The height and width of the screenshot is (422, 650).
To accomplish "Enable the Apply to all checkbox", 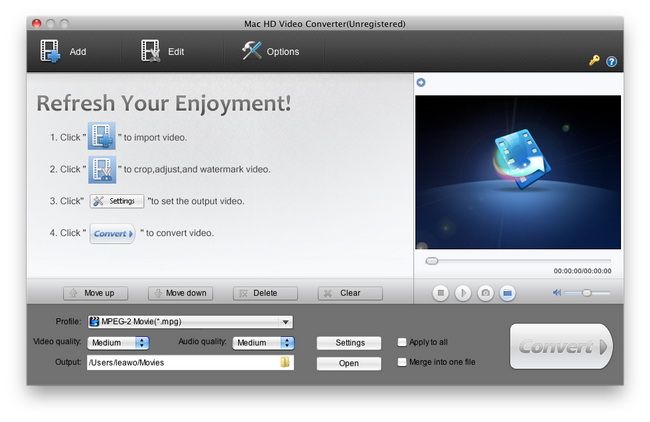I will [x=402, y=342].
